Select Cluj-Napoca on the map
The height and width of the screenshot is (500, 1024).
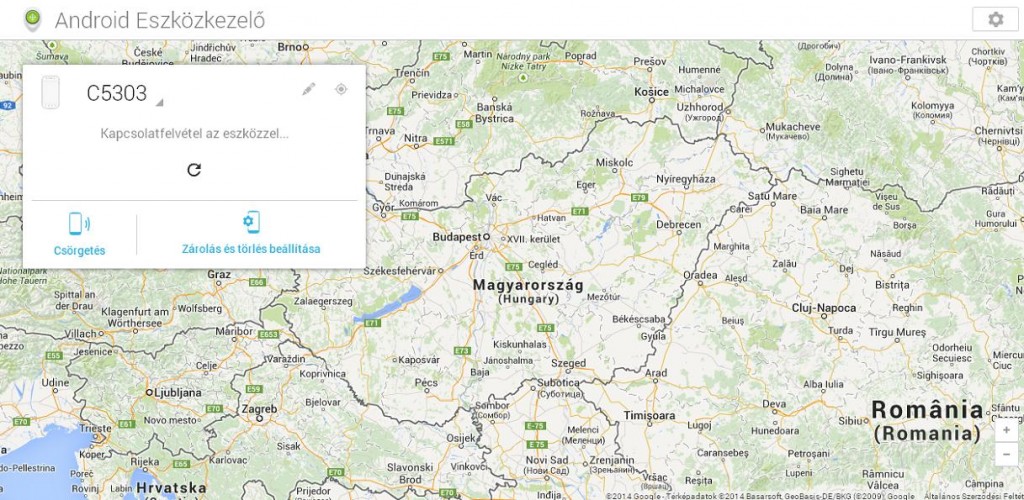(x=824, y=308)
